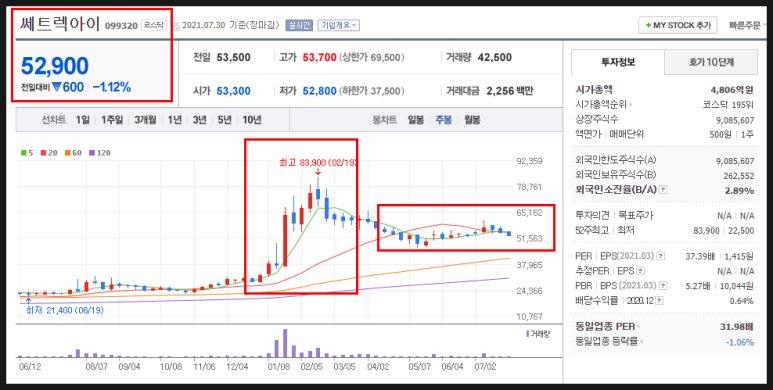
Task: Click the 거래량 42,500 value
Action: (x=494, y=58)
